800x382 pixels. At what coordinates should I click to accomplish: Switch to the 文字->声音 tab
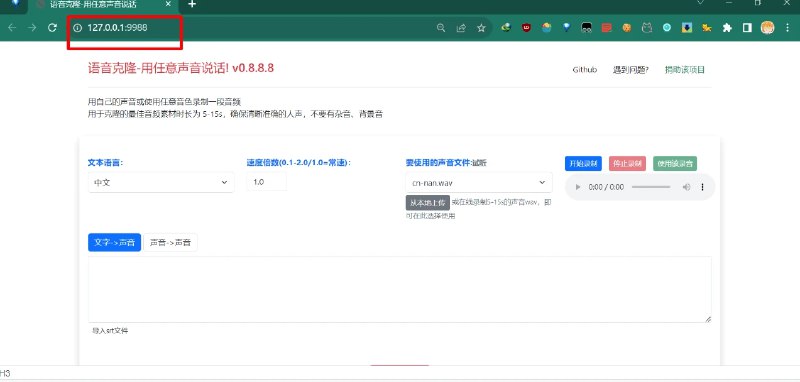pyautogui.click(x=114, y=243)
